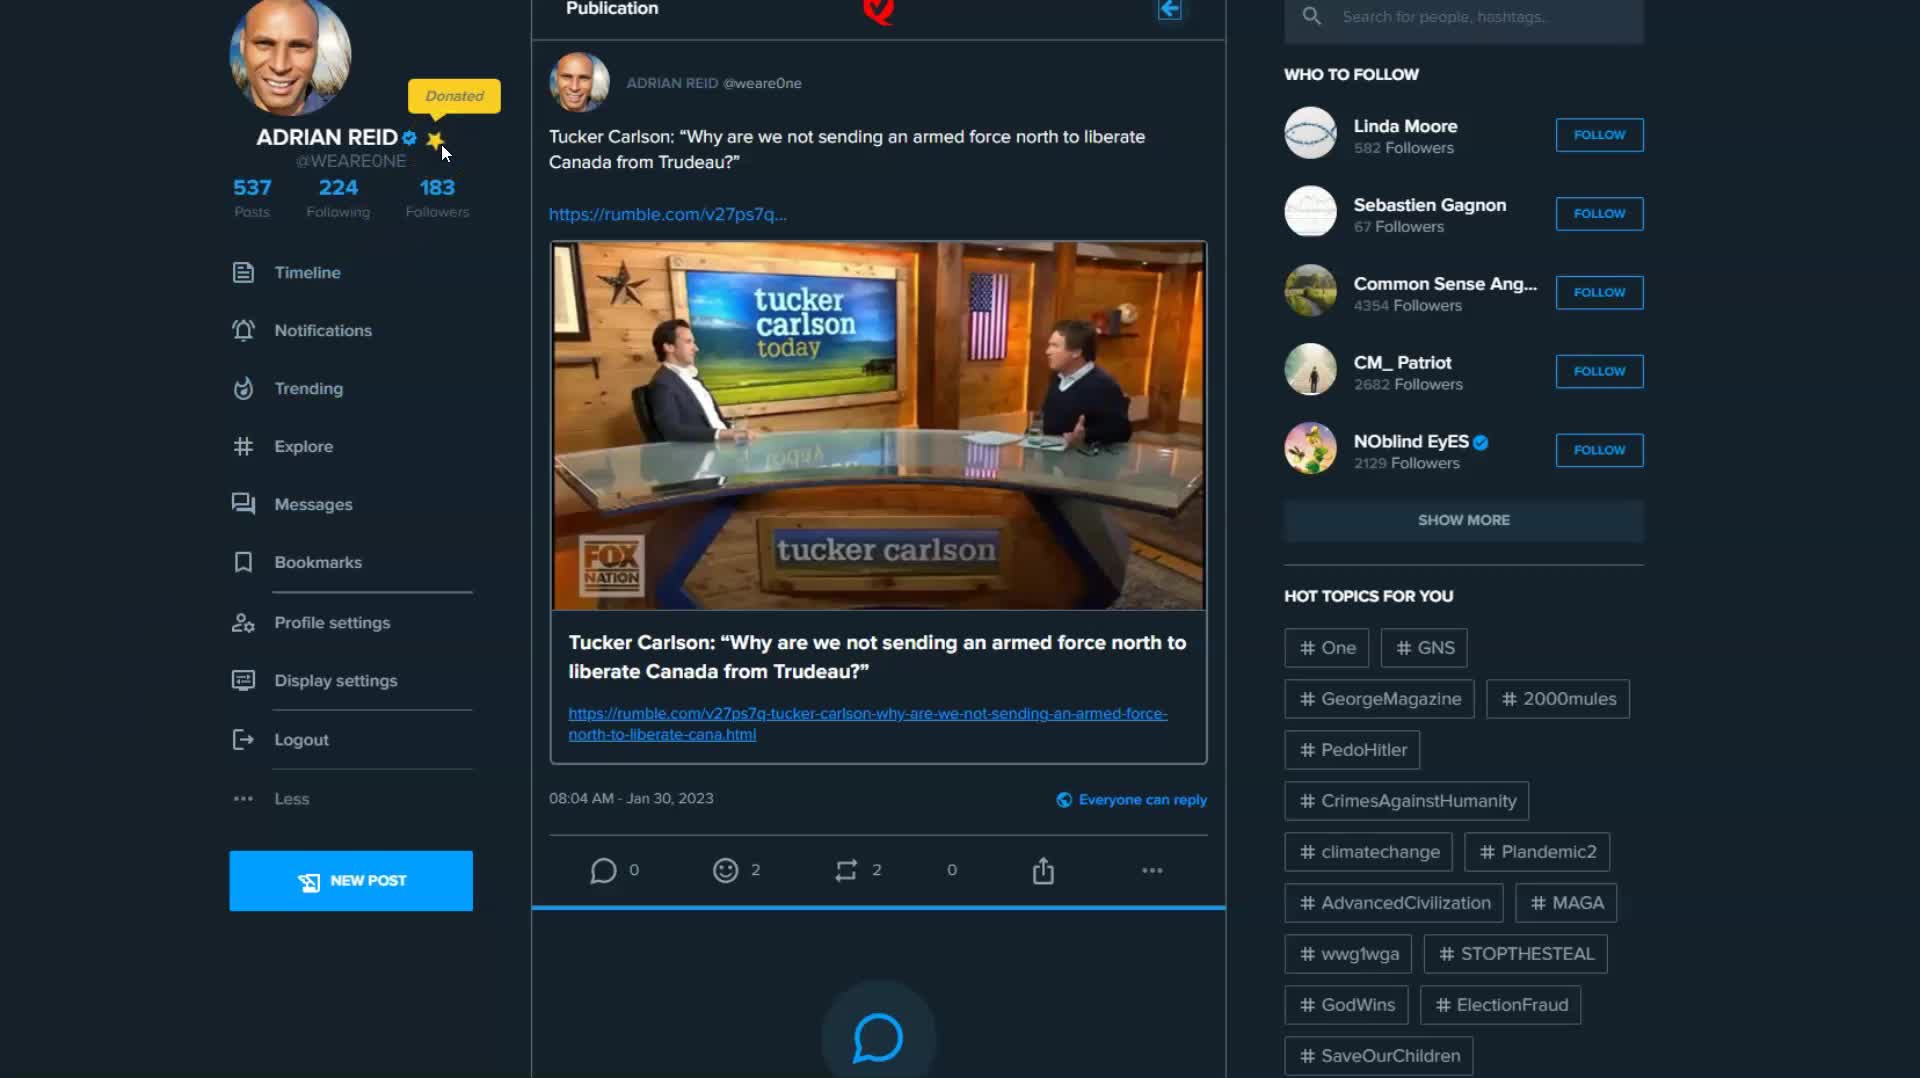Click the Bookmarks icon in sidebar

click(243, 562)
